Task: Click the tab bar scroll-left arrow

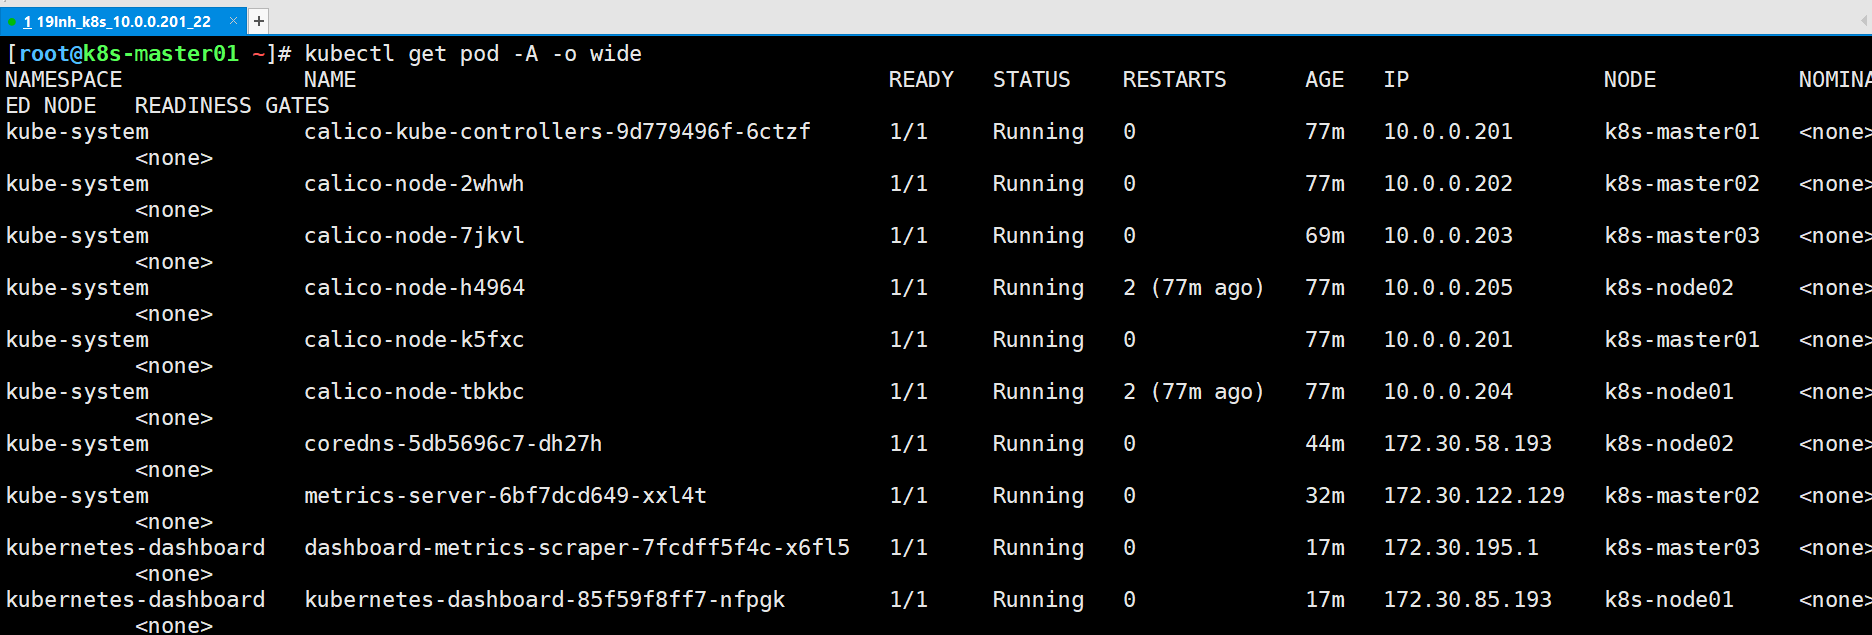Action: 1864,21
